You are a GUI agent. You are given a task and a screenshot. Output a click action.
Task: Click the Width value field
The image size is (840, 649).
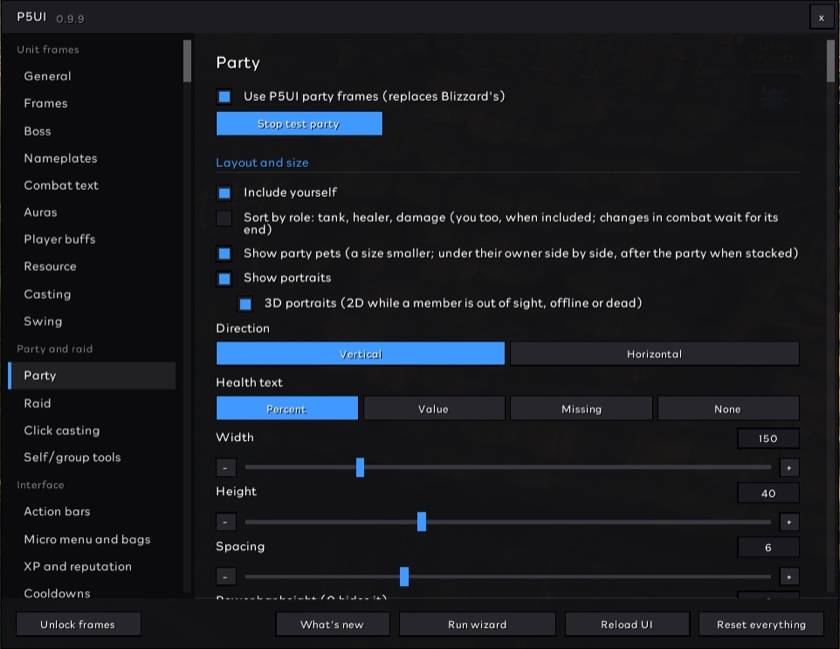768,438
